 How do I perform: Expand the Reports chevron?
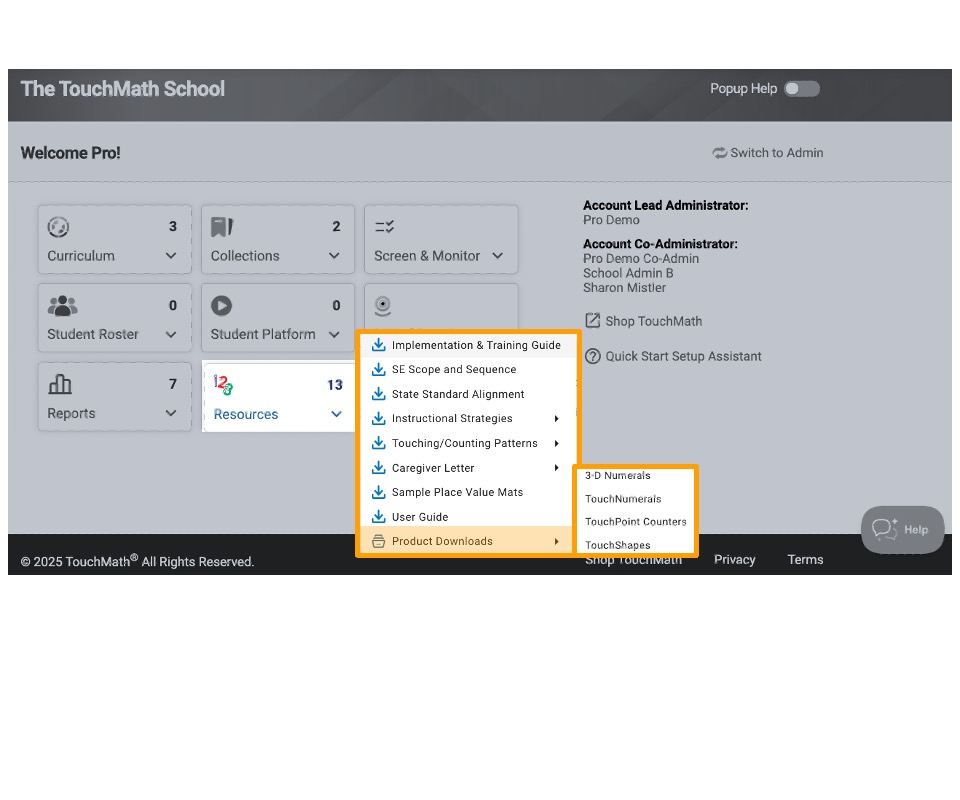click(171, 414)
